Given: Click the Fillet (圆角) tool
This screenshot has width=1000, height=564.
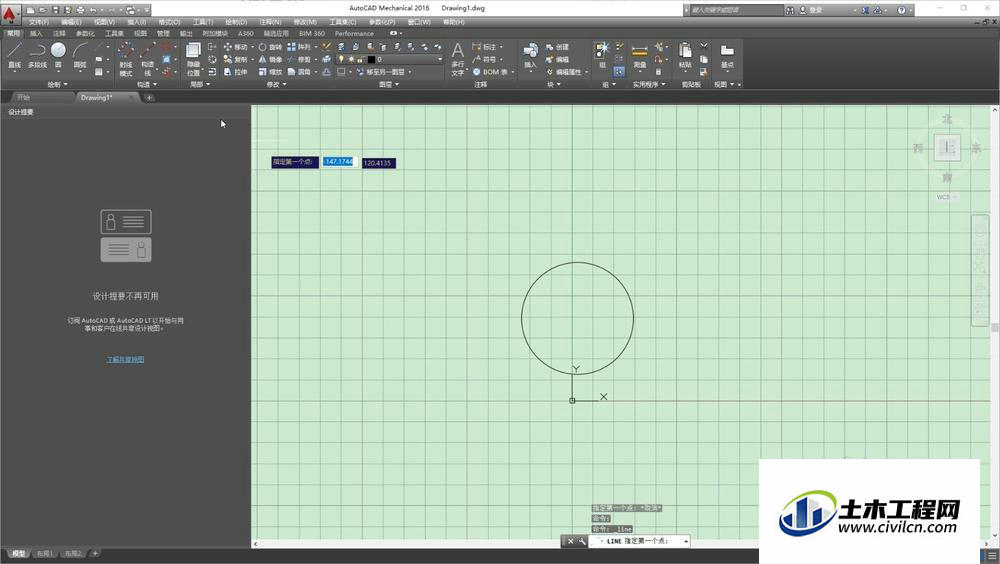Looking at the screenshot, I should [298, 72].
